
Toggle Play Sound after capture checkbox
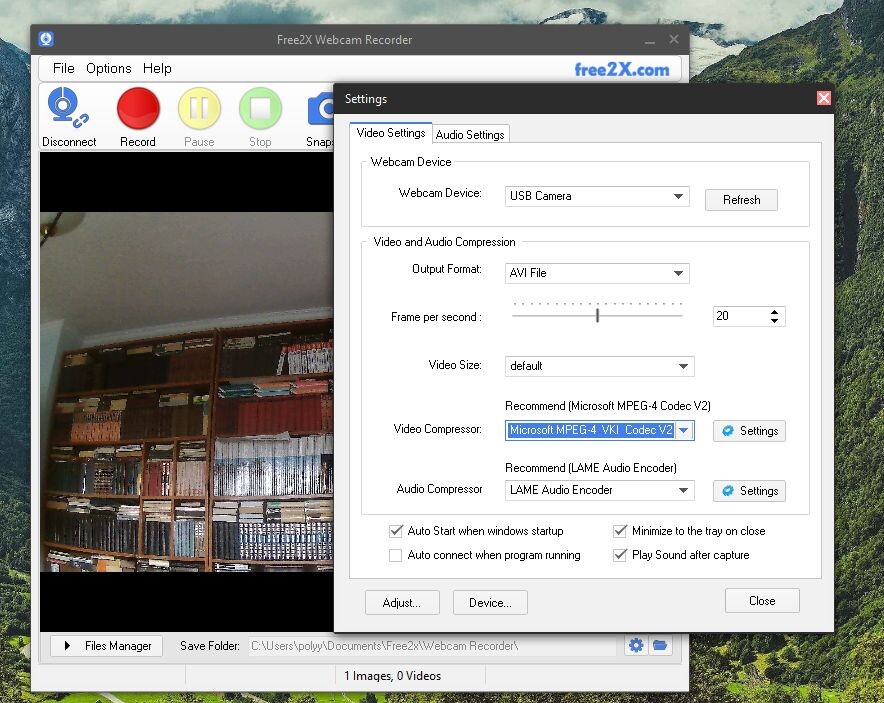[620, 555]
